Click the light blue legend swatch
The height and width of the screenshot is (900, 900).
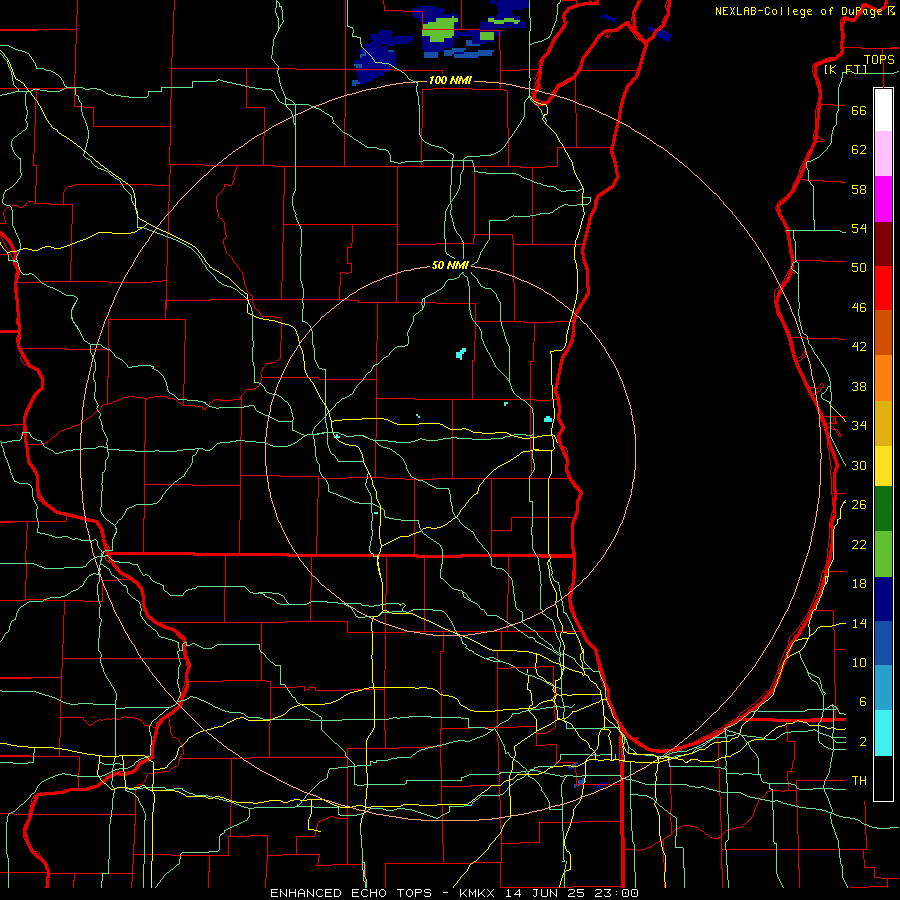[x=883, y=688]
